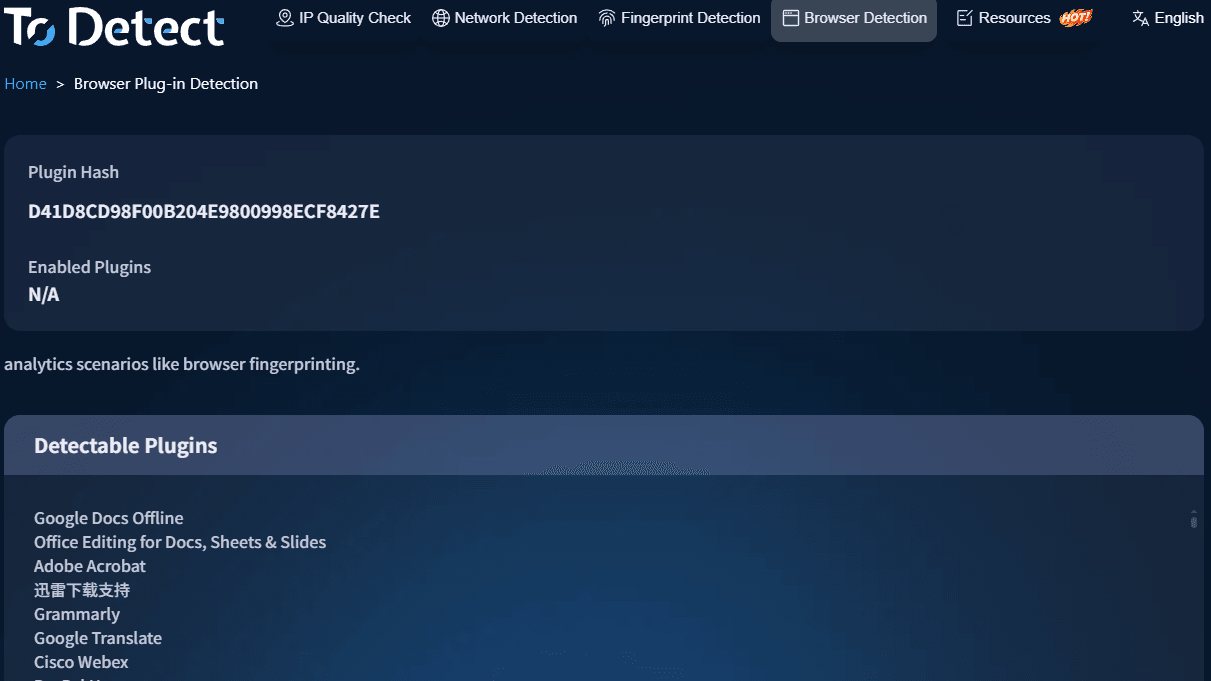
Task: Click the Browser Detection window icon
Action: point(790,18)
